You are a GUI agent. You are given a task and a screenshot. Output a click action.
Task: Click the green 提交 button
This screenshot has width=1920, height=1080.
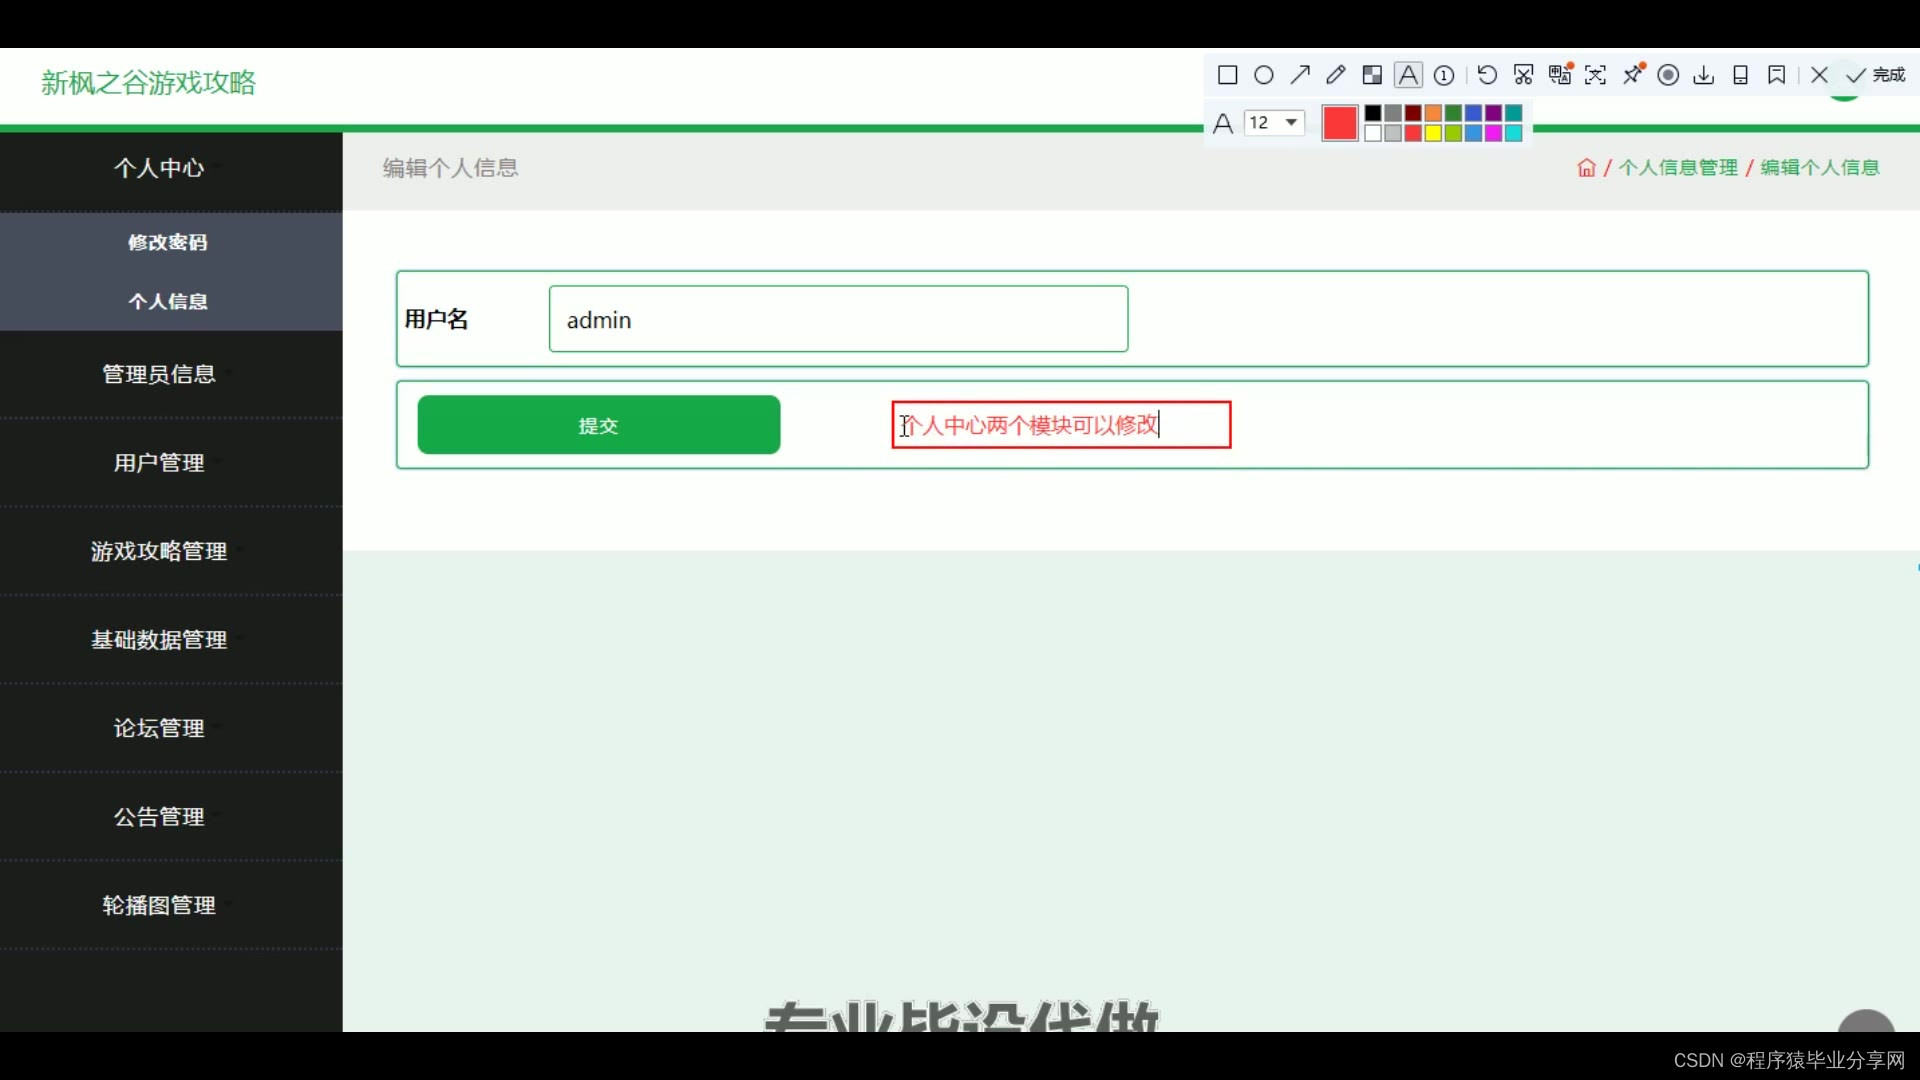pos(598,425)
